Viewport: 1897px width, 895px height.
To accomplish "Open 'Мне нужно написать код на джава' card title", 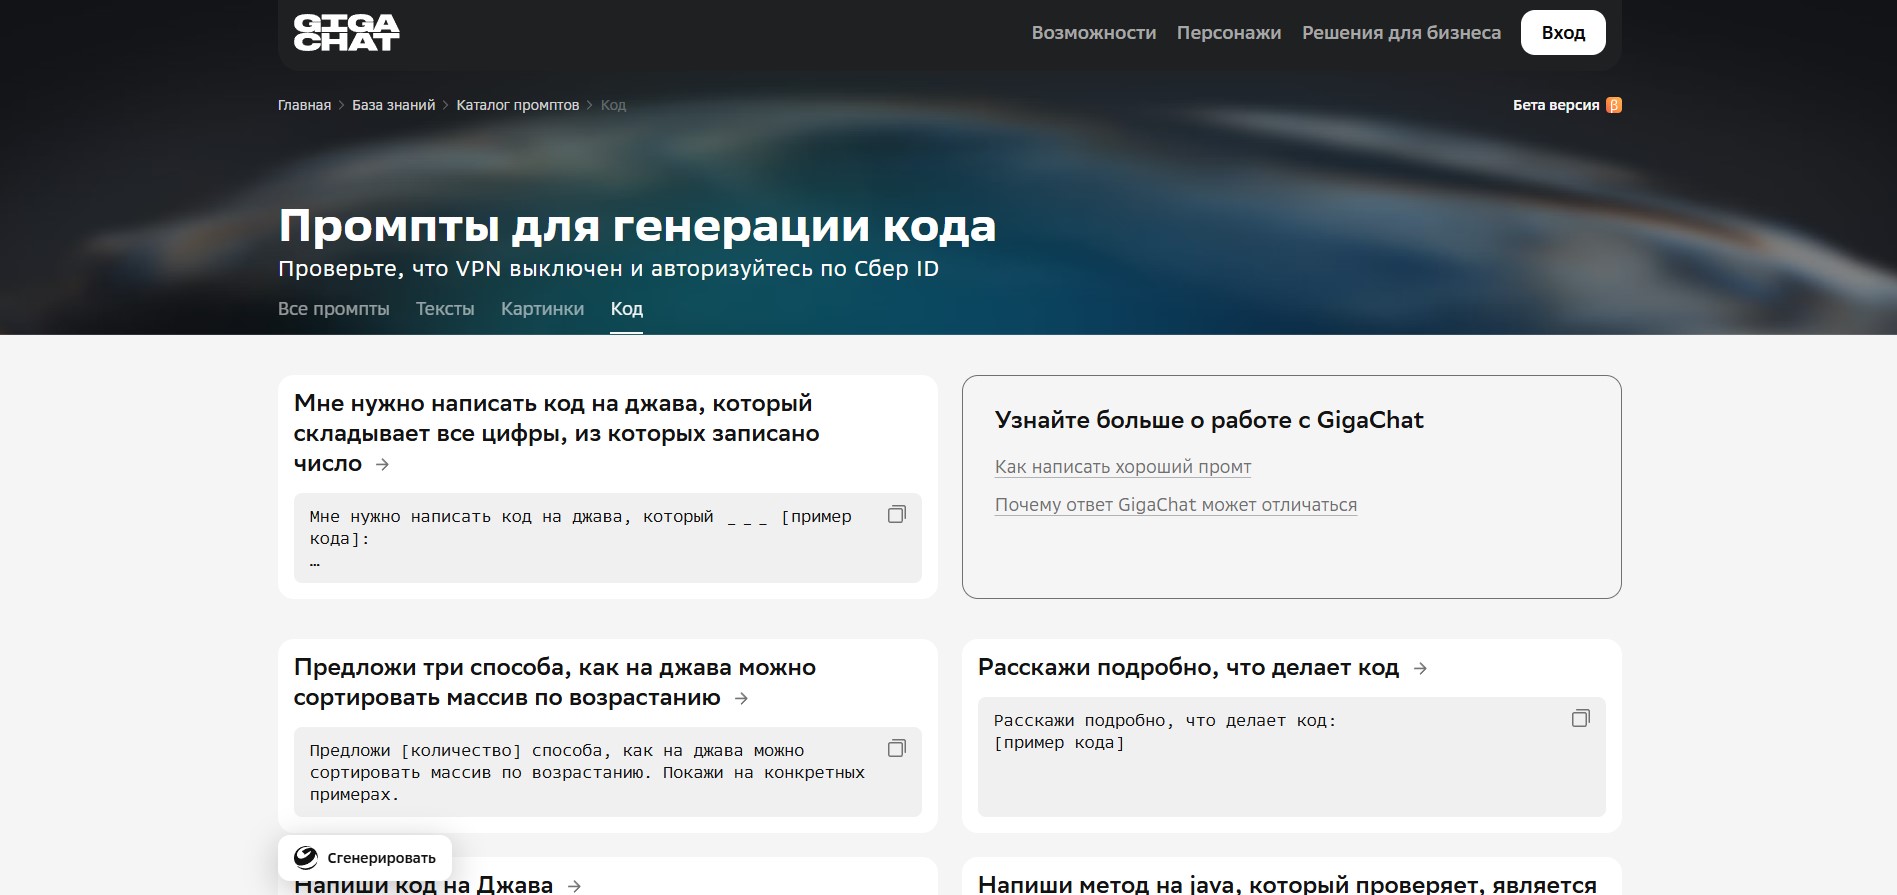I will (x=556, y=434).
